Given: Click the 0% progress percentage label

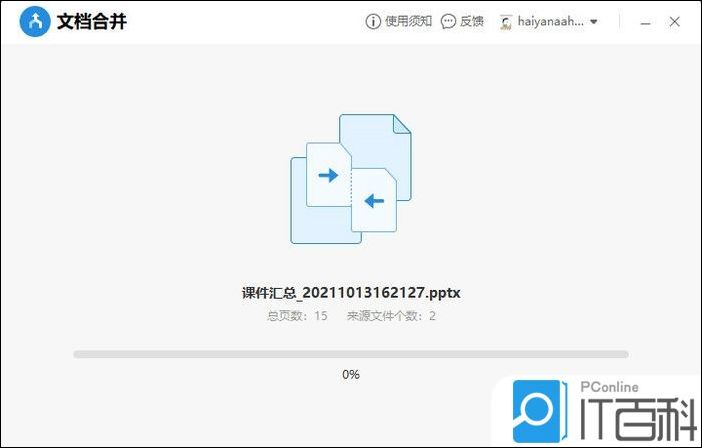Looking at the screenshot, I should click(351, 375).
